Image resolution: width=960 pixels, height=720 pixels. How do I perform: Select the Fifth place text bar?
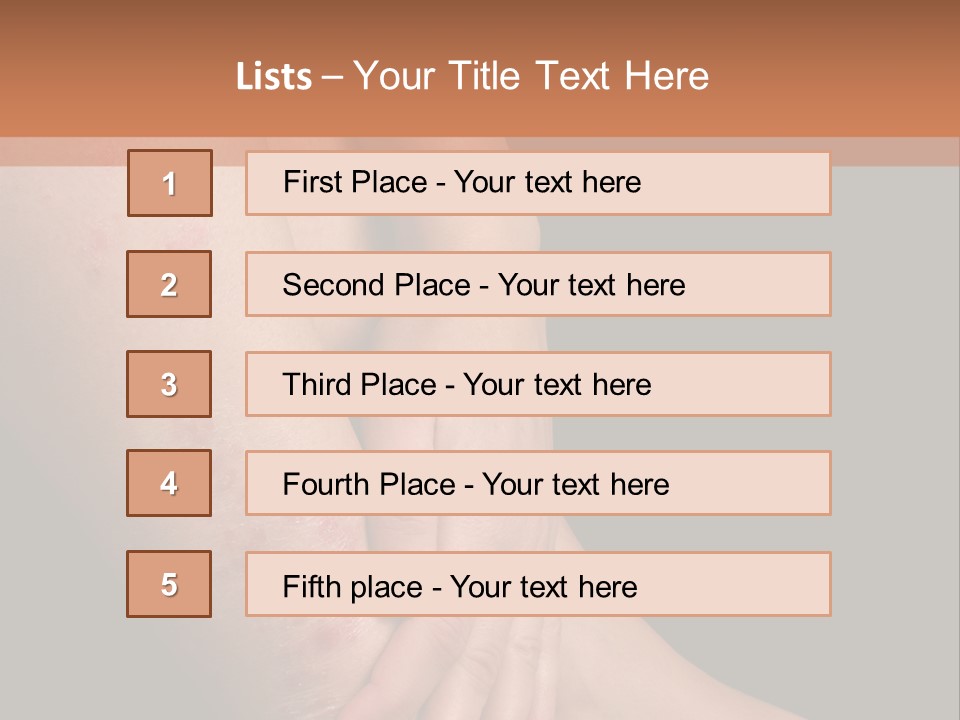[x=538, y=584]
